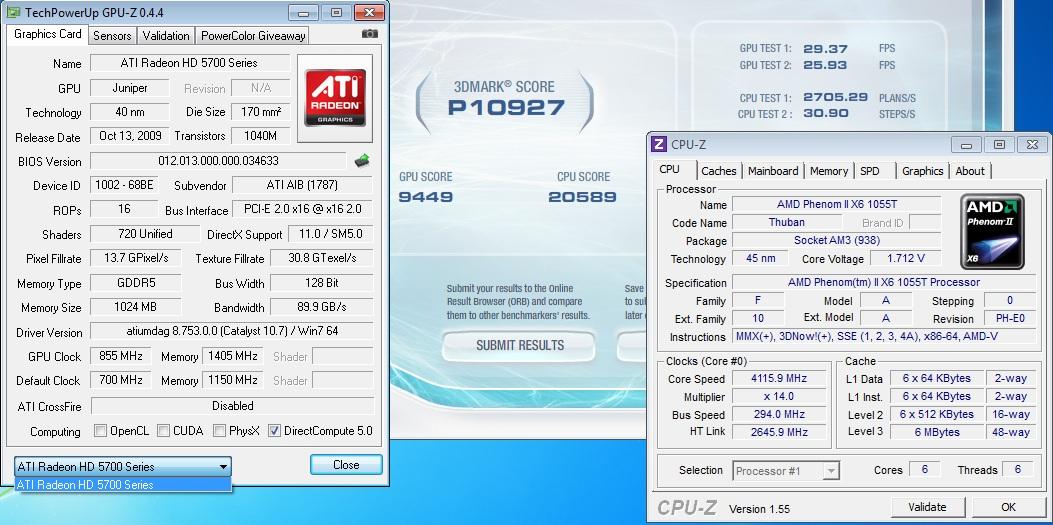Click the Package value Socket AM3 (938)

tap(837, 240)
